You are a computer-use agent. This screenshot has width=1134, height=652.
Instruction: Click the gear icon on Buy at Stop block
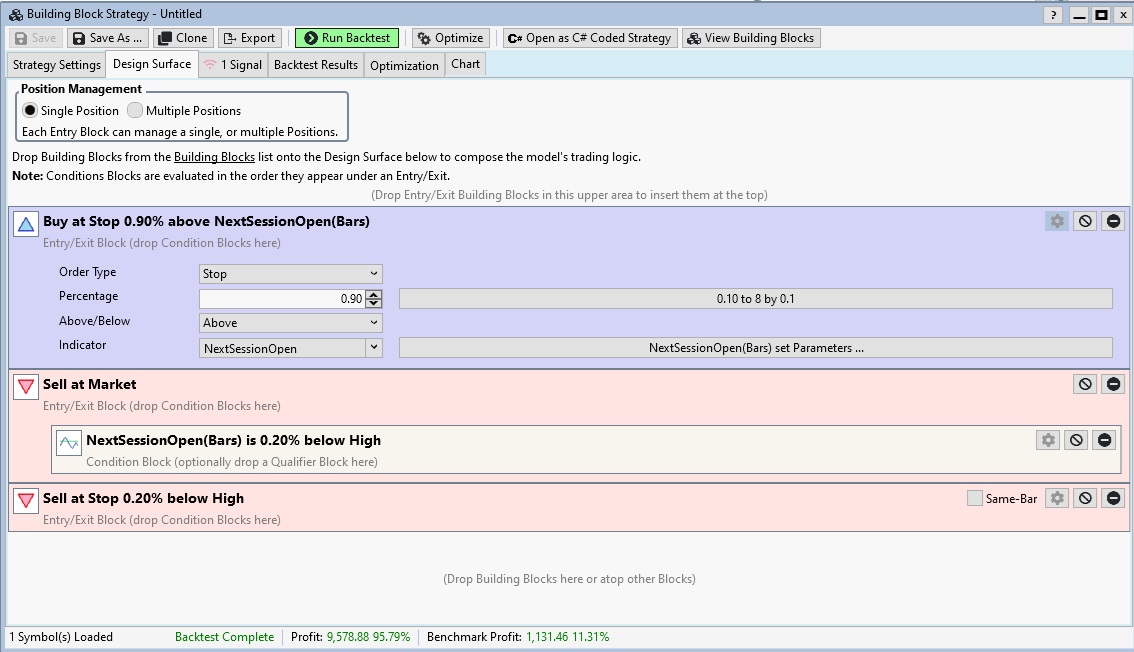coord(1057,221)
